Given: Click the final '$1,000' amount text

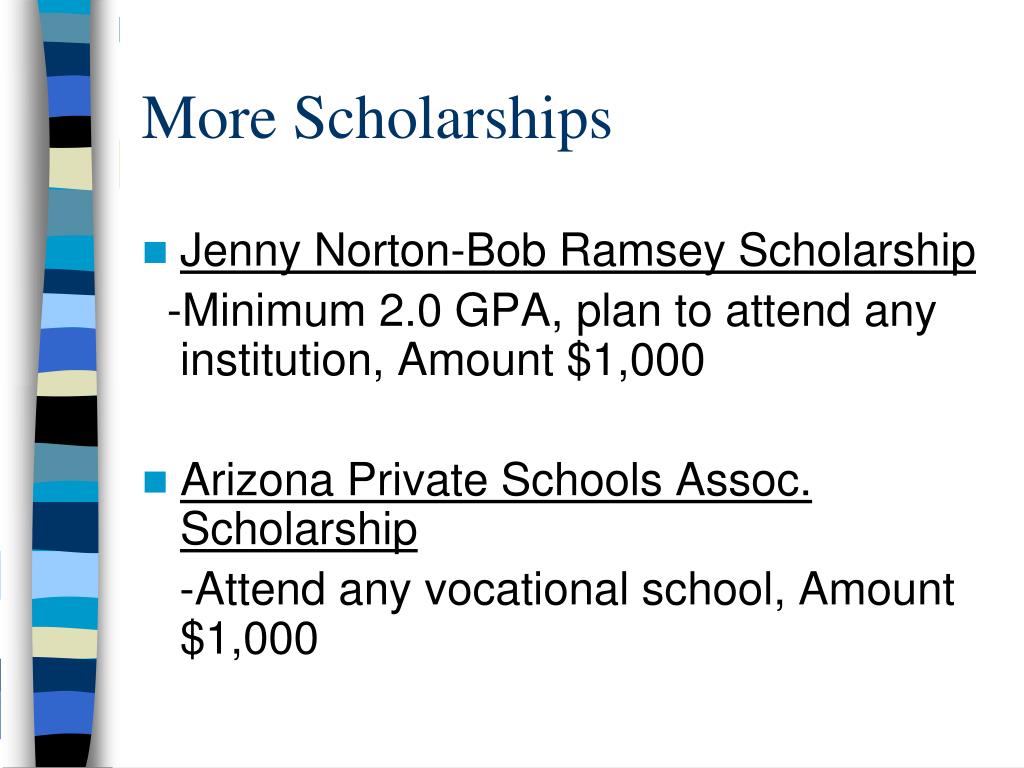Looking at the screenshot, I should click(249, 639).
